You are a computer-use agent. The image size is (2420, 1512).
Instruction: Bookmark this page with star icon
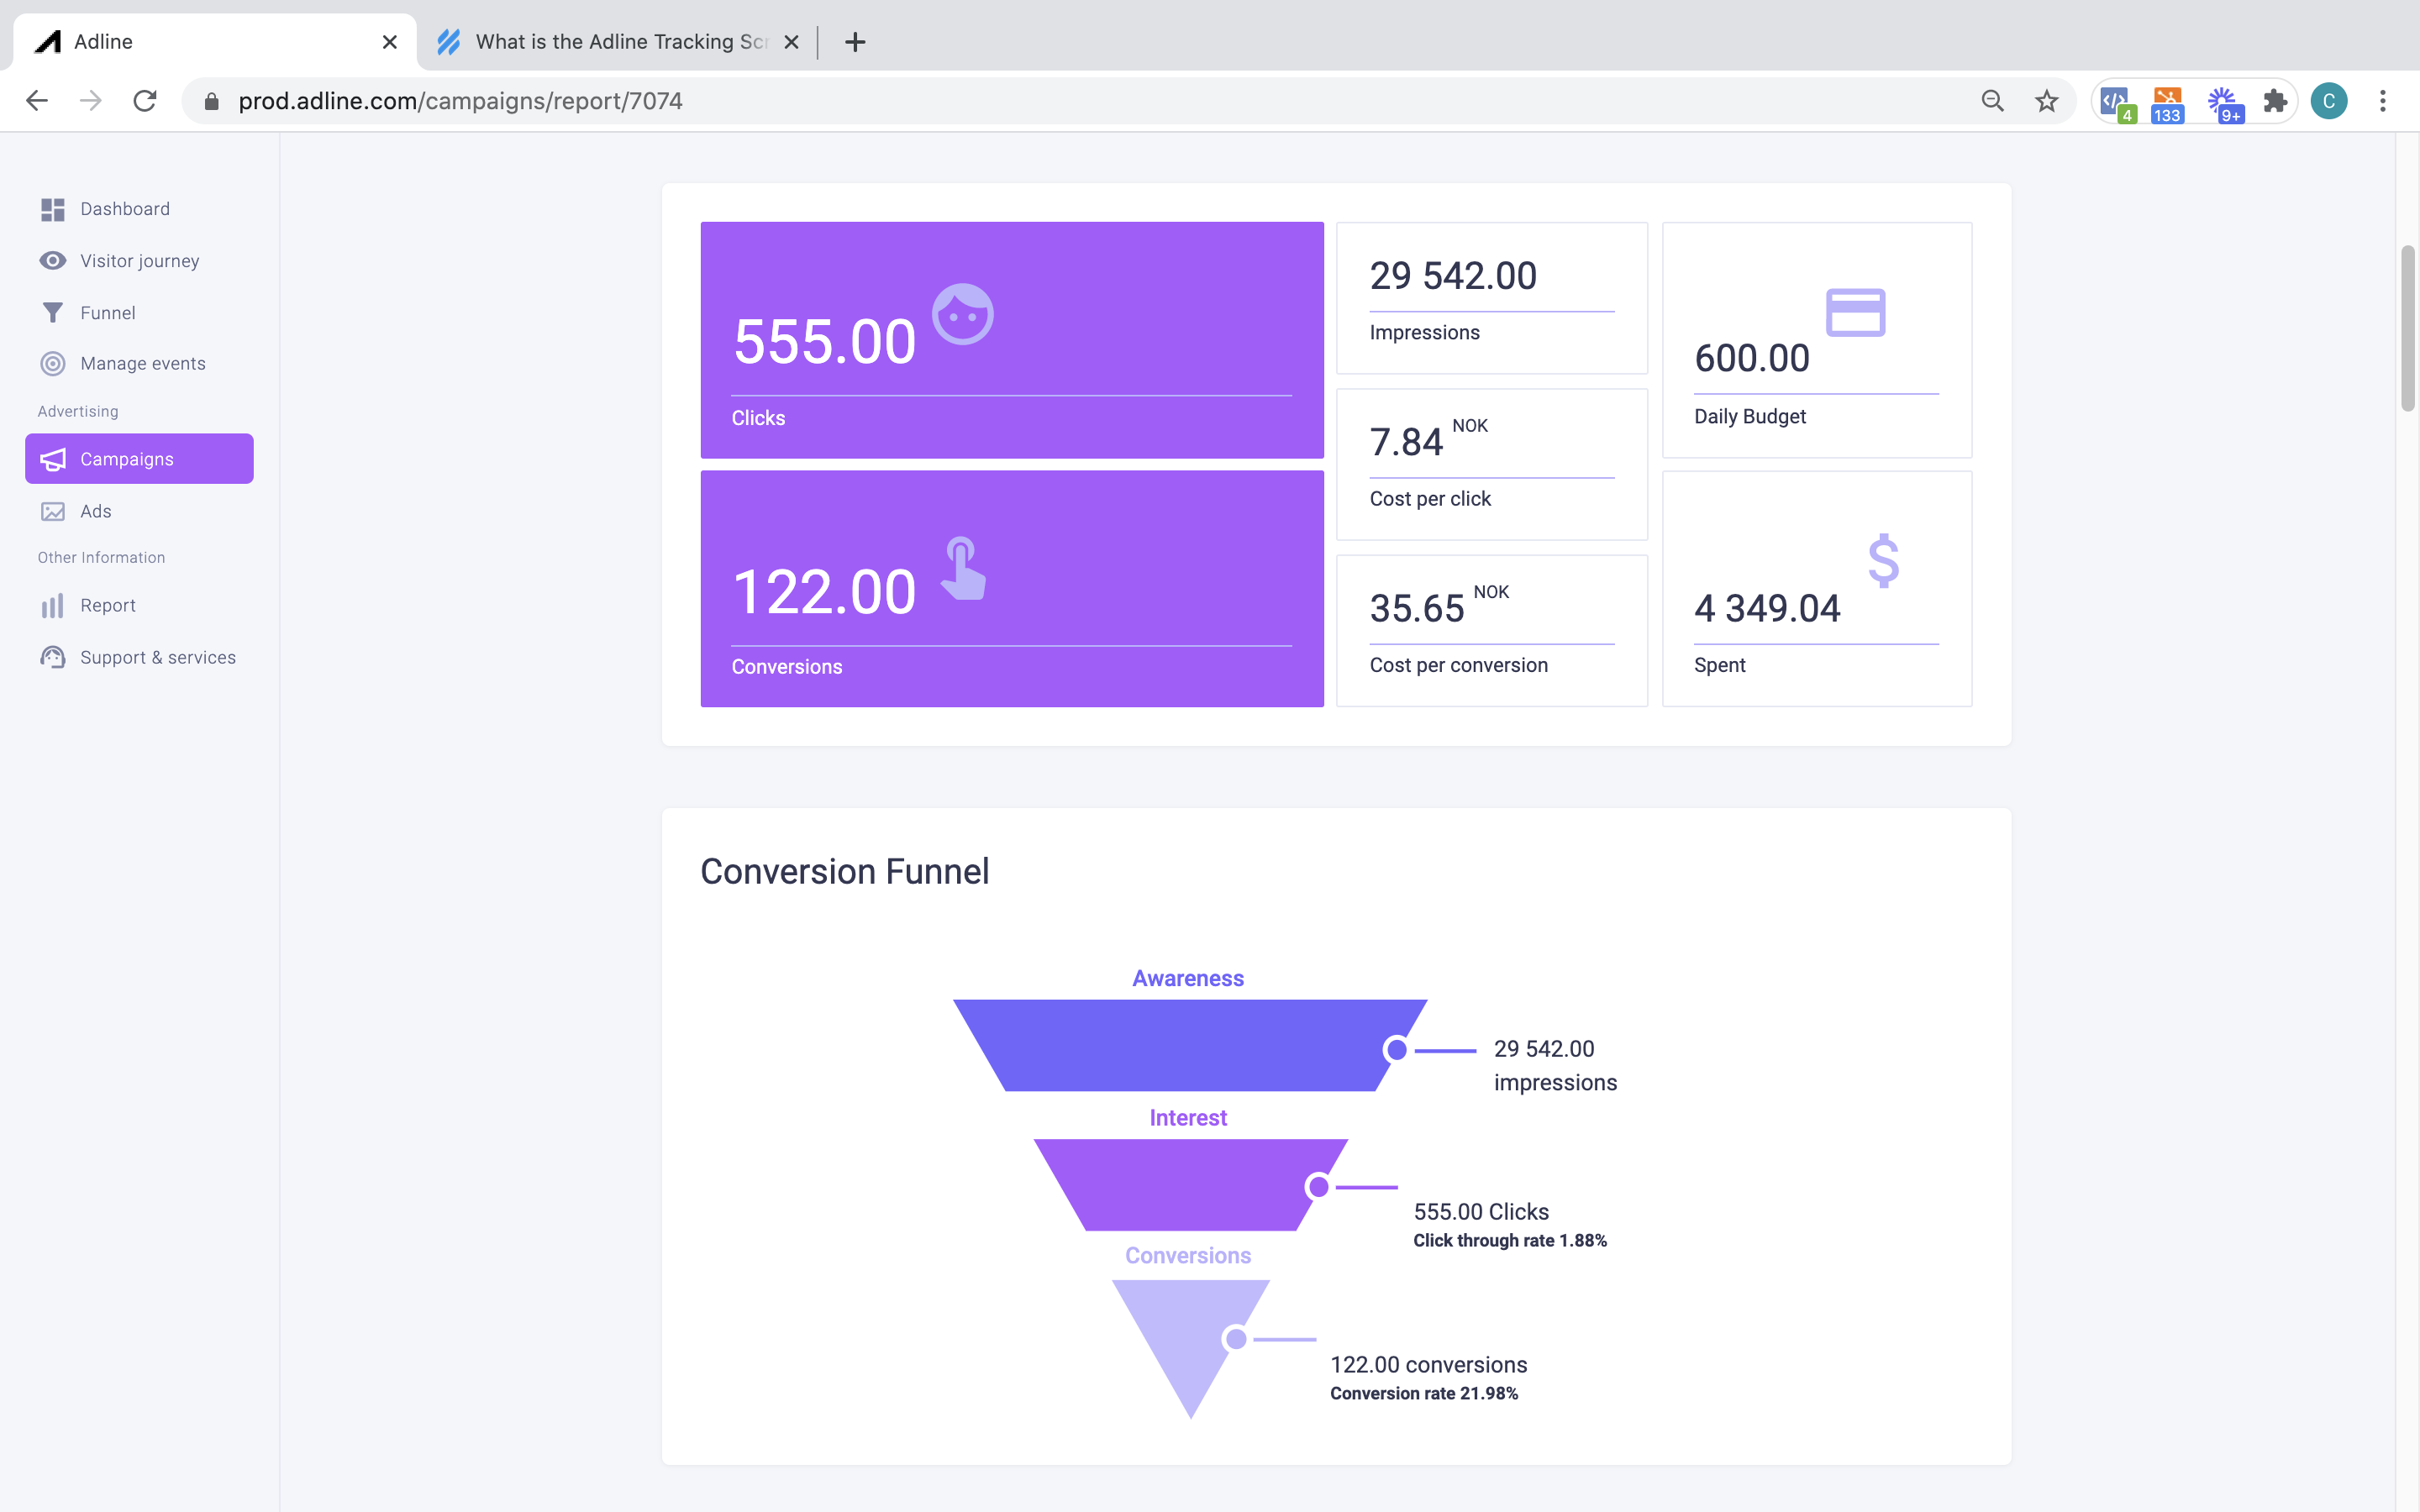click(x=2047, y=101)
